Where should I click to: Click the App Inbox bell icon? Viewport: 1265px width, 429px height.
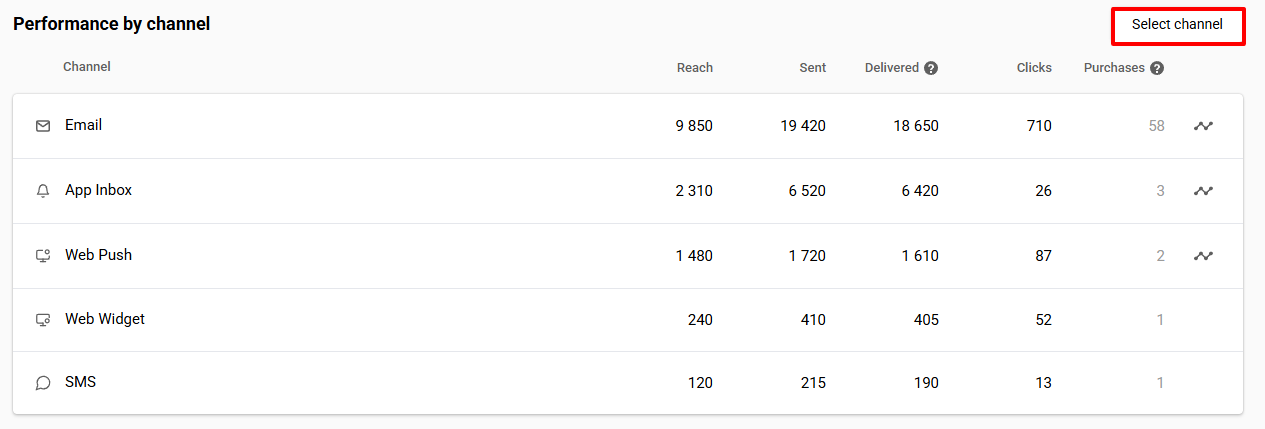pyautogui.click(x=43, y=191)
